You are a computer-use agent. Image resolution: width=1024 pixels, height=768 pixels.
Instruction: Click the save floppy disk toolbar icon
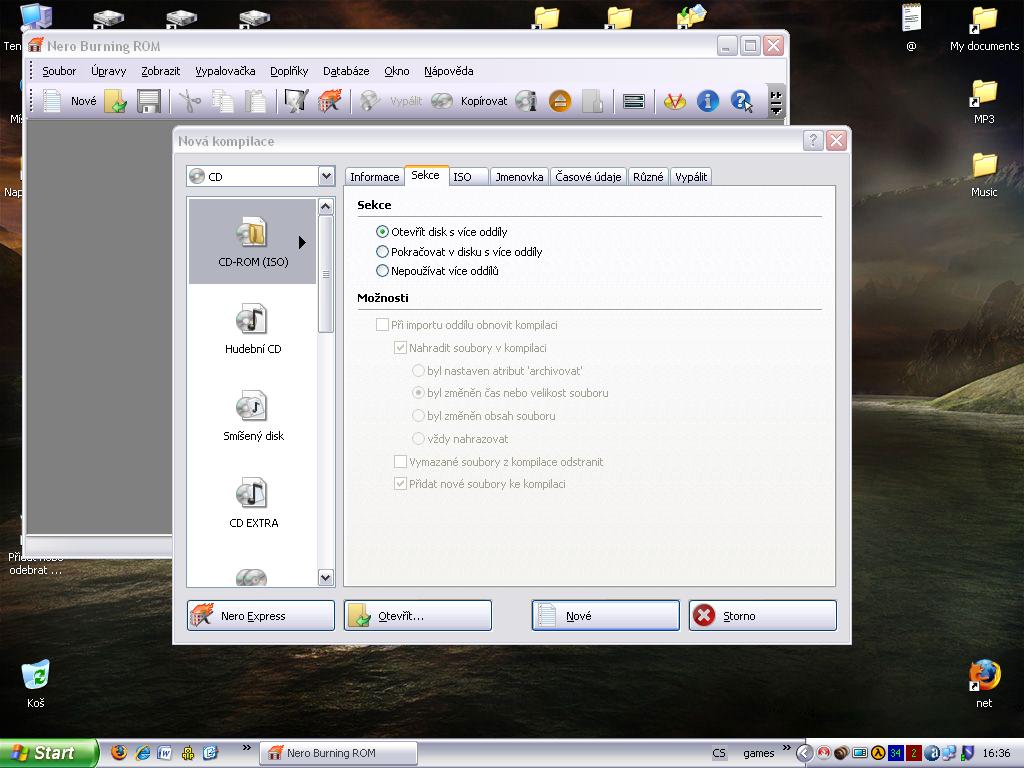click(x=149, y=101)
